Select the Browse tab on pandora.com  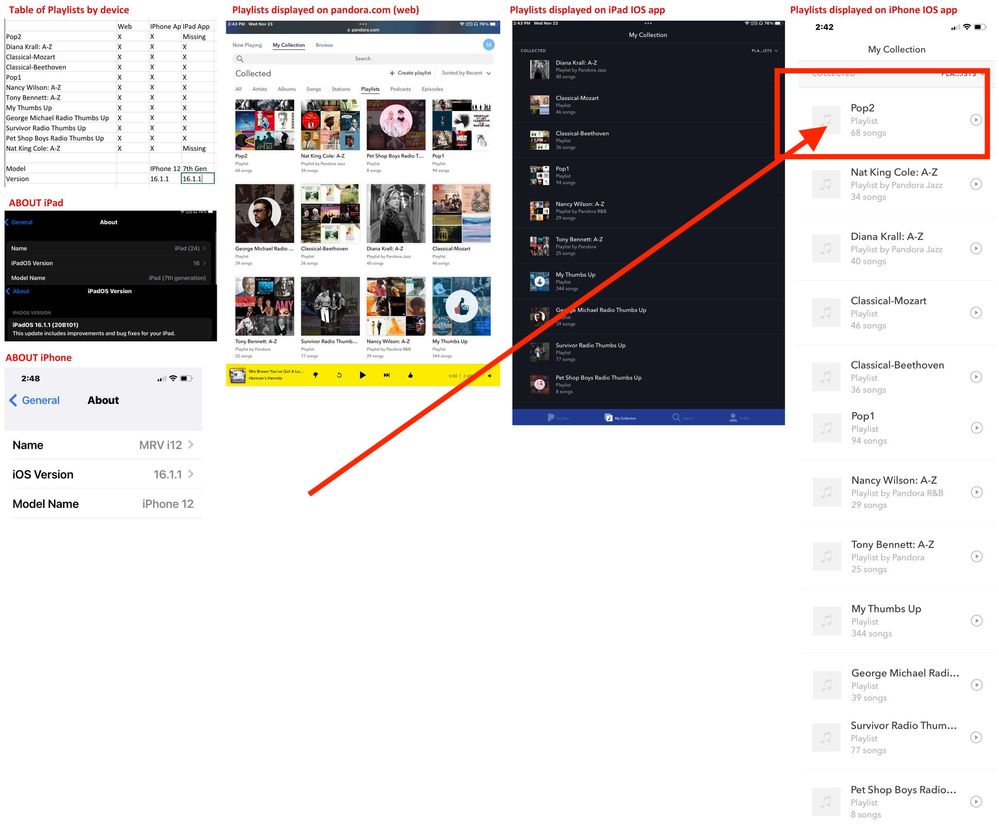[324, 45]
